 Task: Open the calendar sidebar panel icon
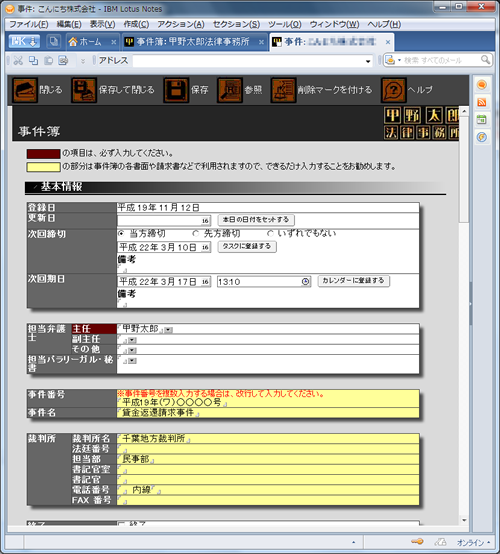pyautogui.click(x=482, y=119)
